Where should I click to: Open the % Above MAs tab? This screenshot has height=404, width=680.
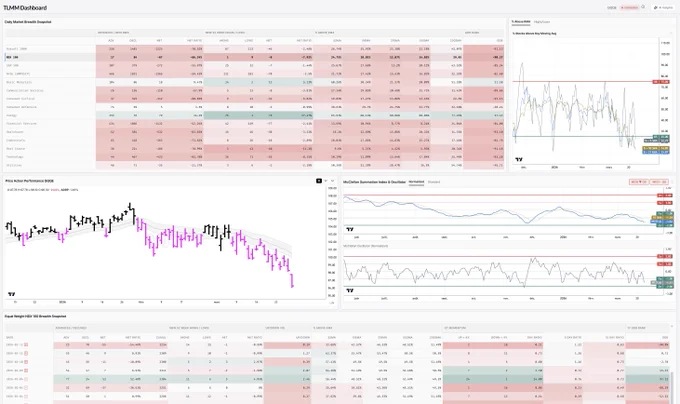click(x=520, y=21)
